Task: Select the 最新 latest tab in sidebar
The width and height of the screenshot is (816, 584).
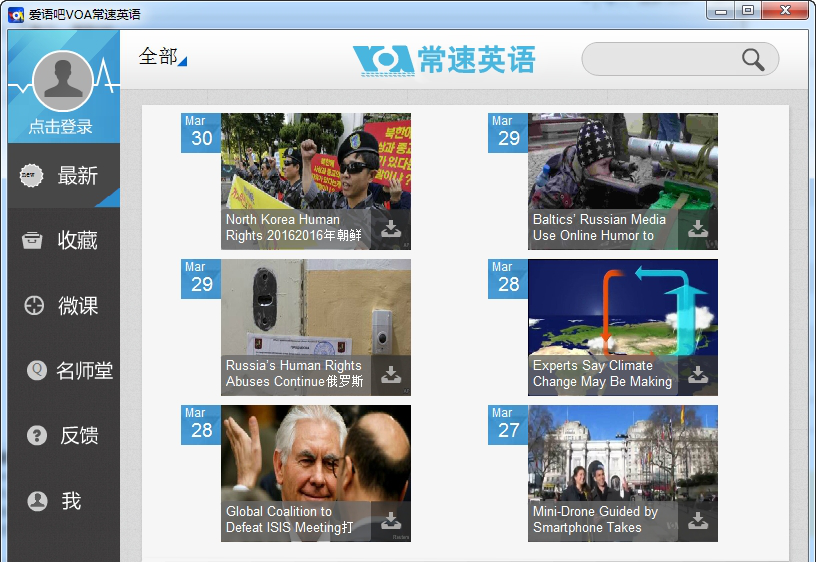Action: pyautogui.click(x=64, y=175)
